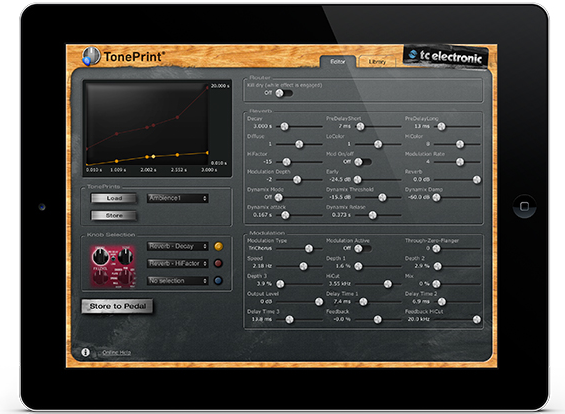This screenshot has width=565, height=414.
Task: Click the Delay Time 3 slider handle
Action: click(289, 320)
